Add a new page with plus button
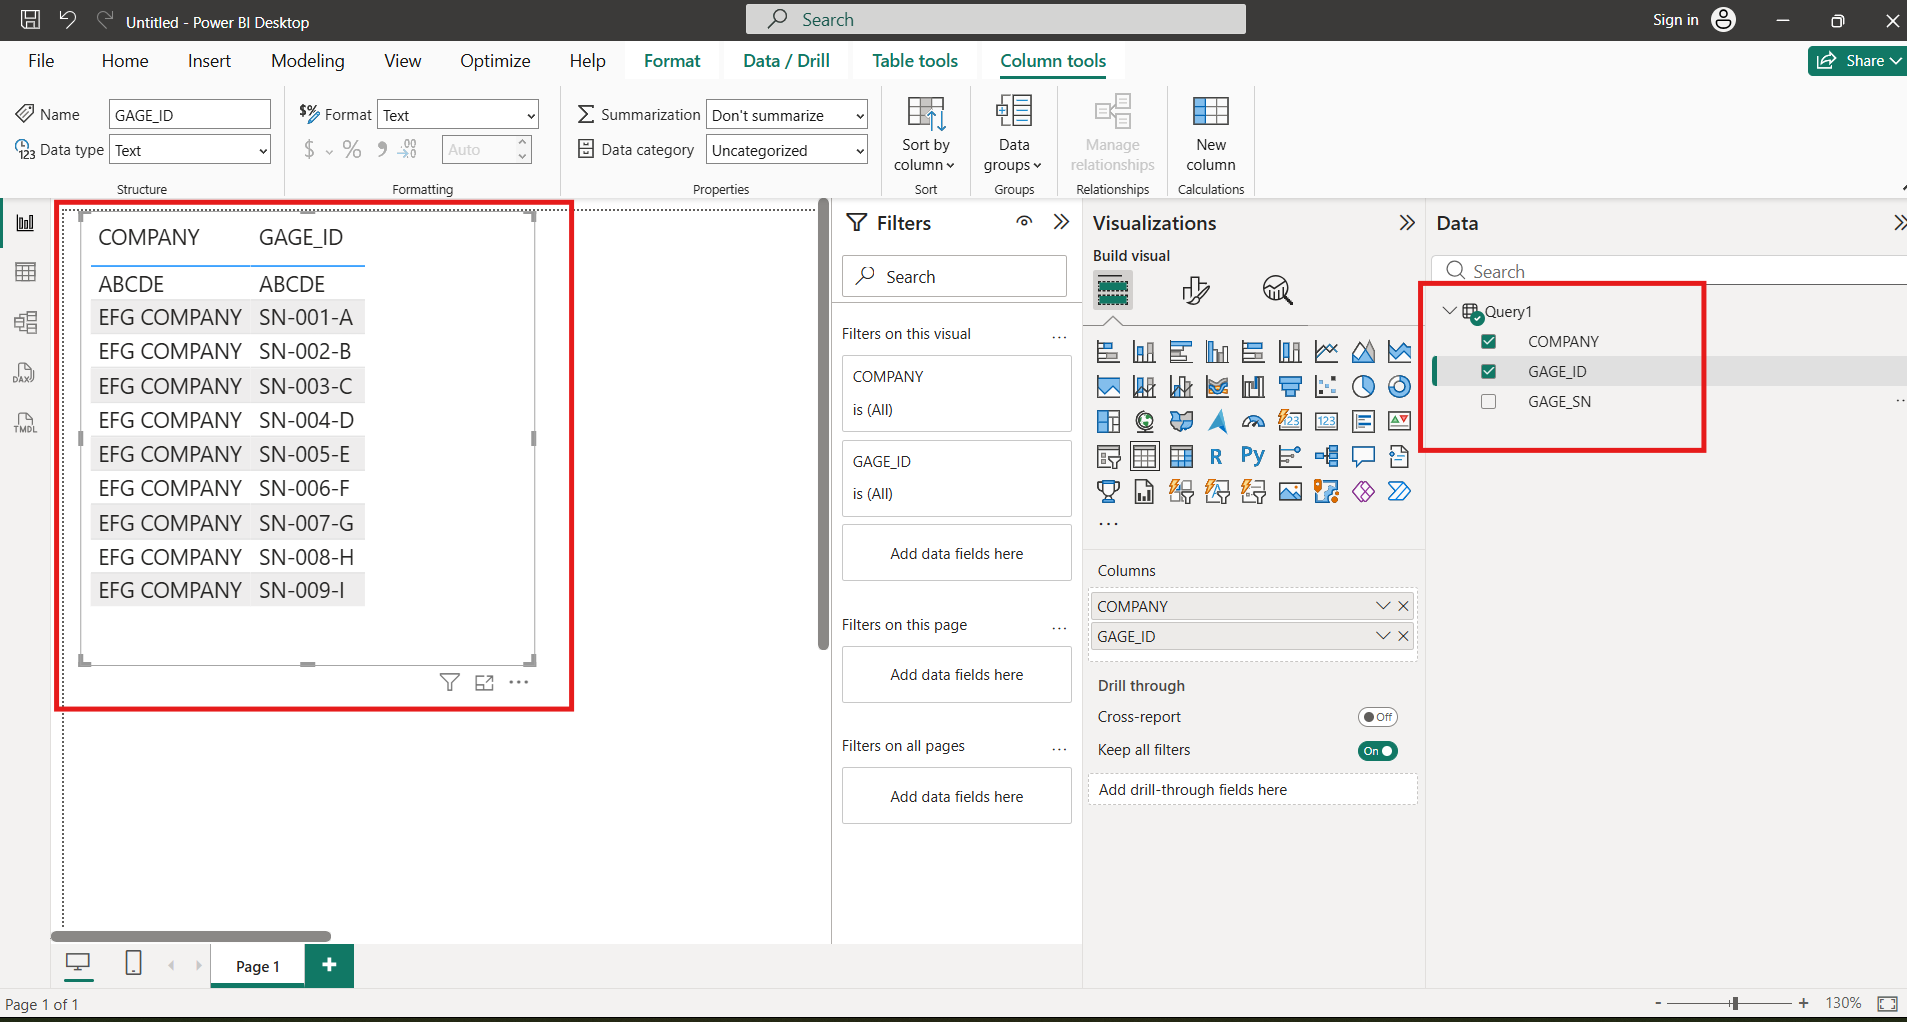 (x=329, y=965)
